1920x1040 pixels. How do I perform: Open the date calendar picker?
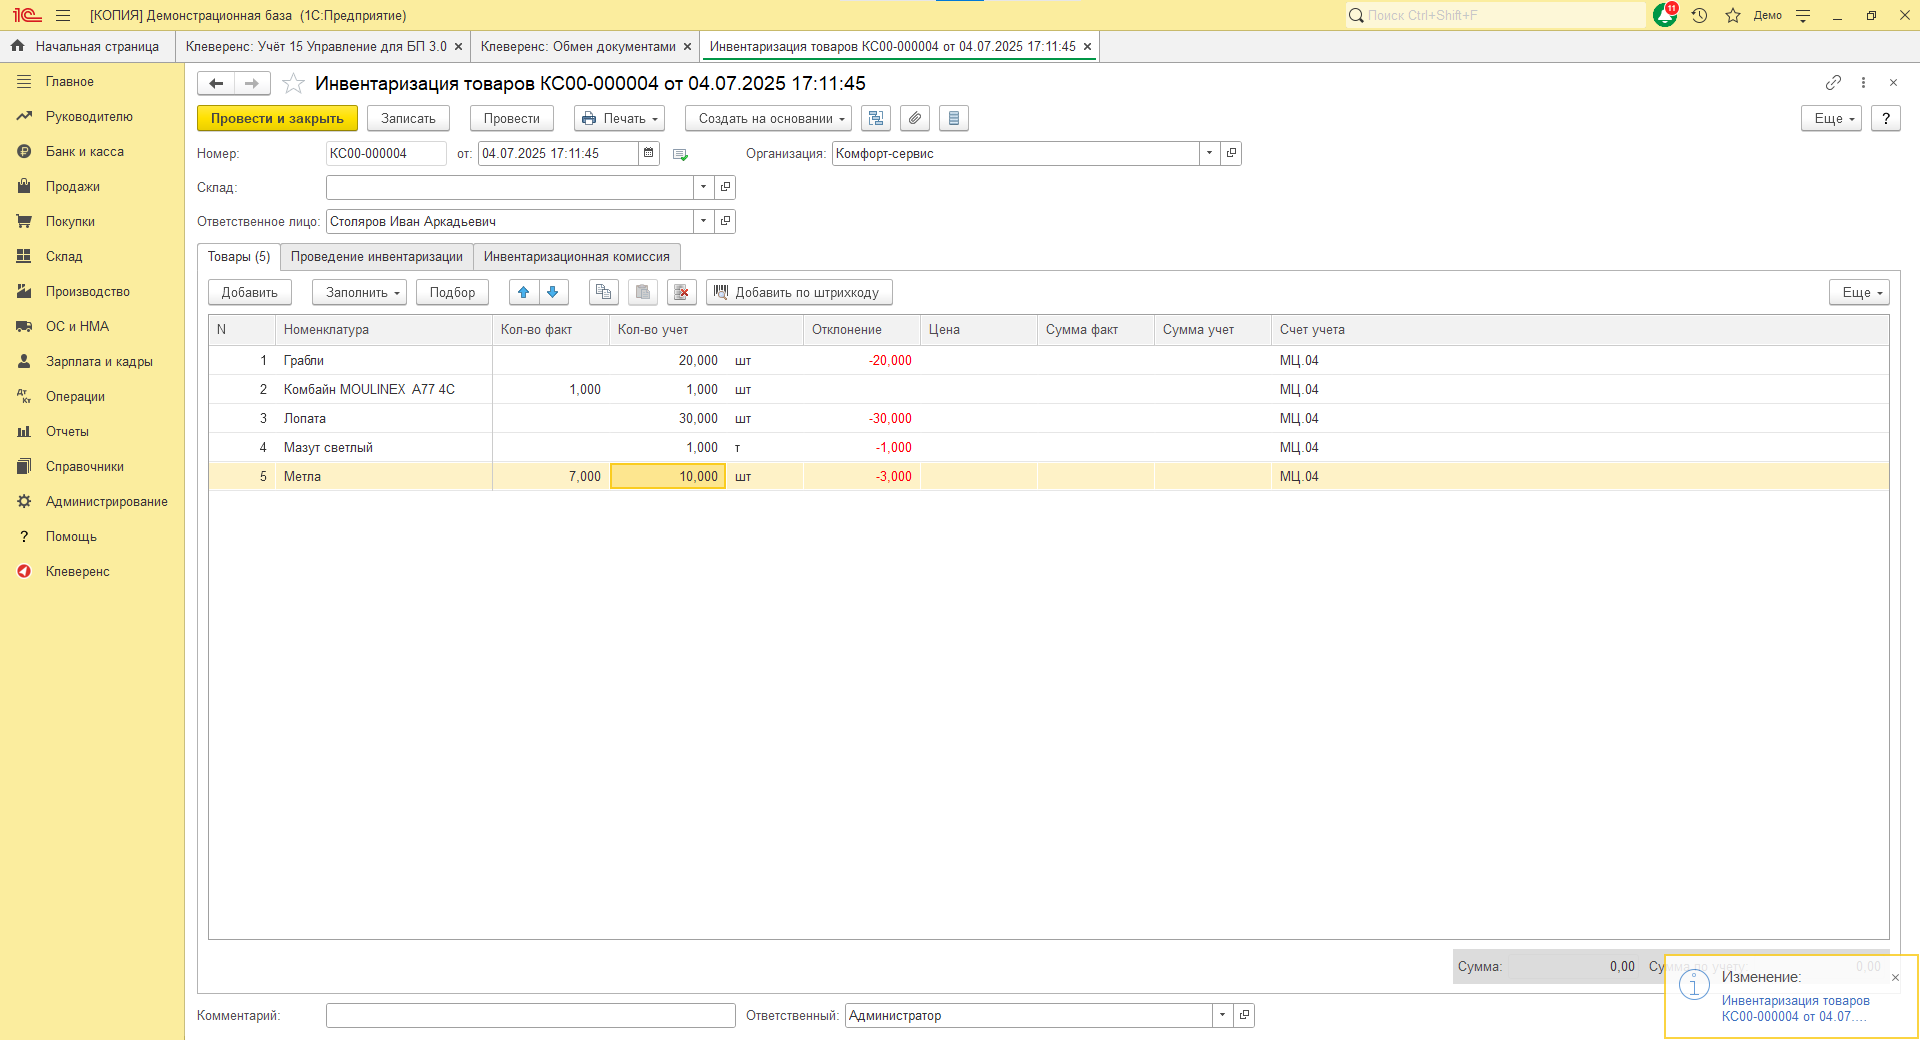pyautogui.click(x=649, y=153)
